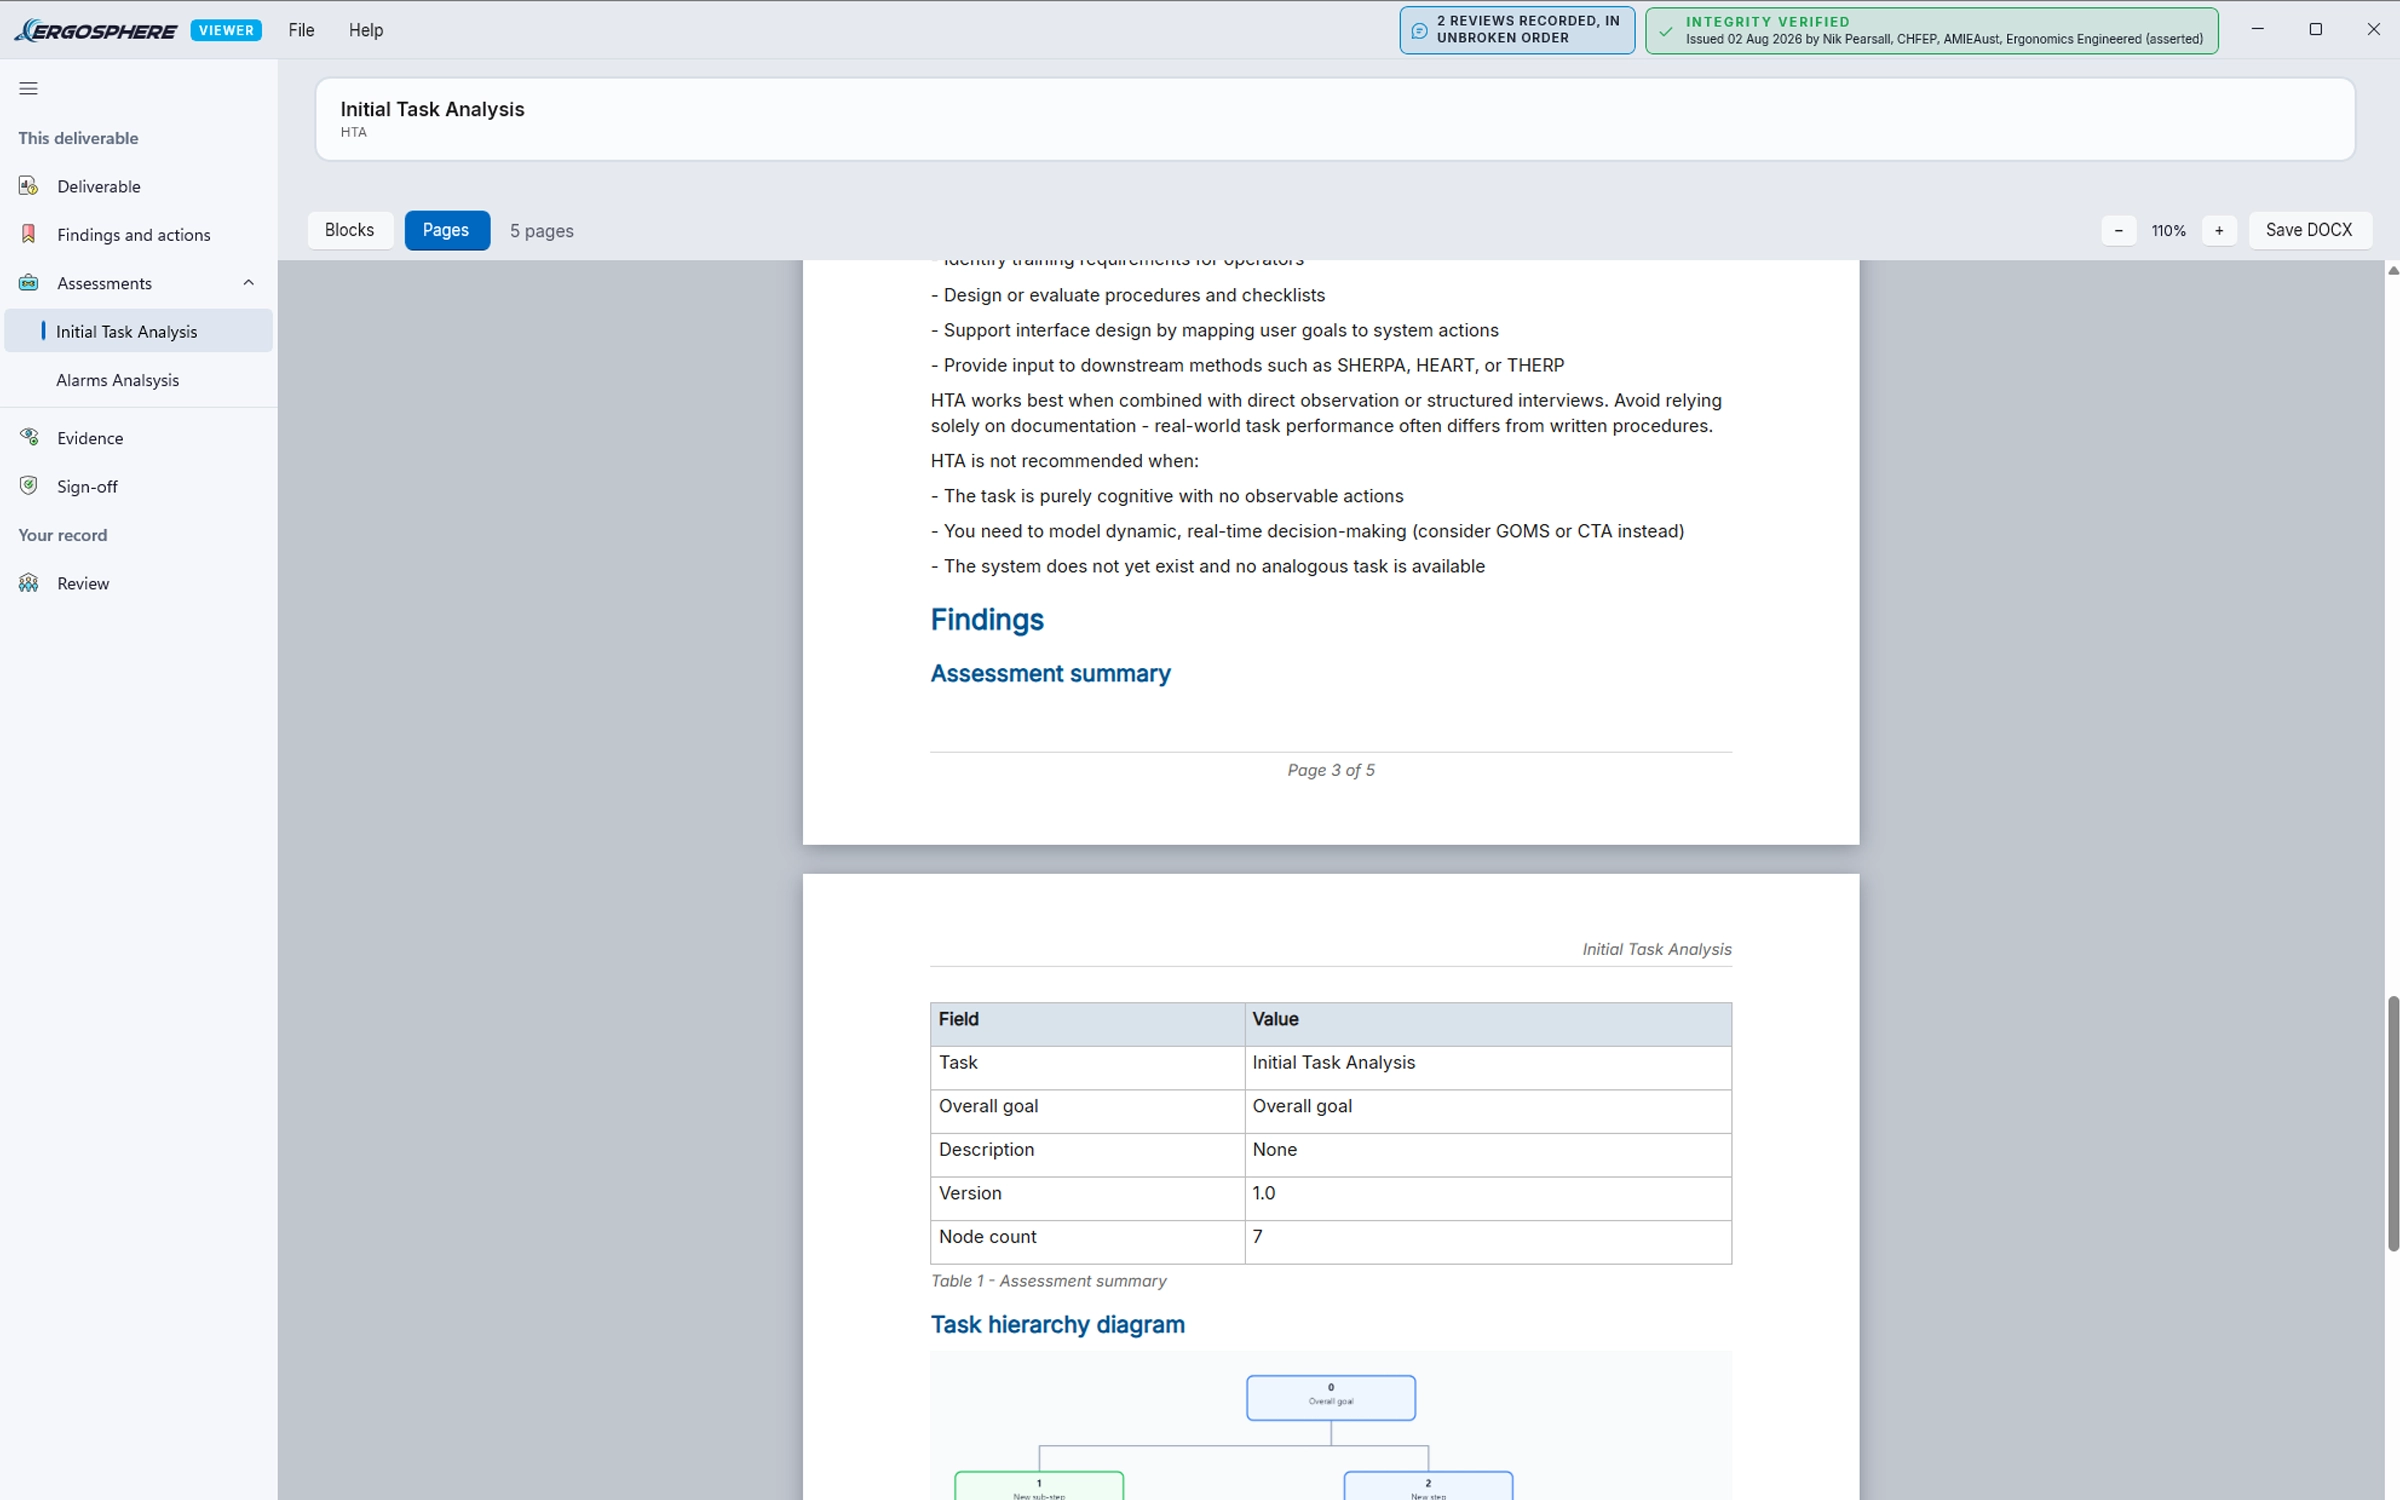
Task: Click the Task hierarchy diagram heading
Action: [x=1057, y=1324]
